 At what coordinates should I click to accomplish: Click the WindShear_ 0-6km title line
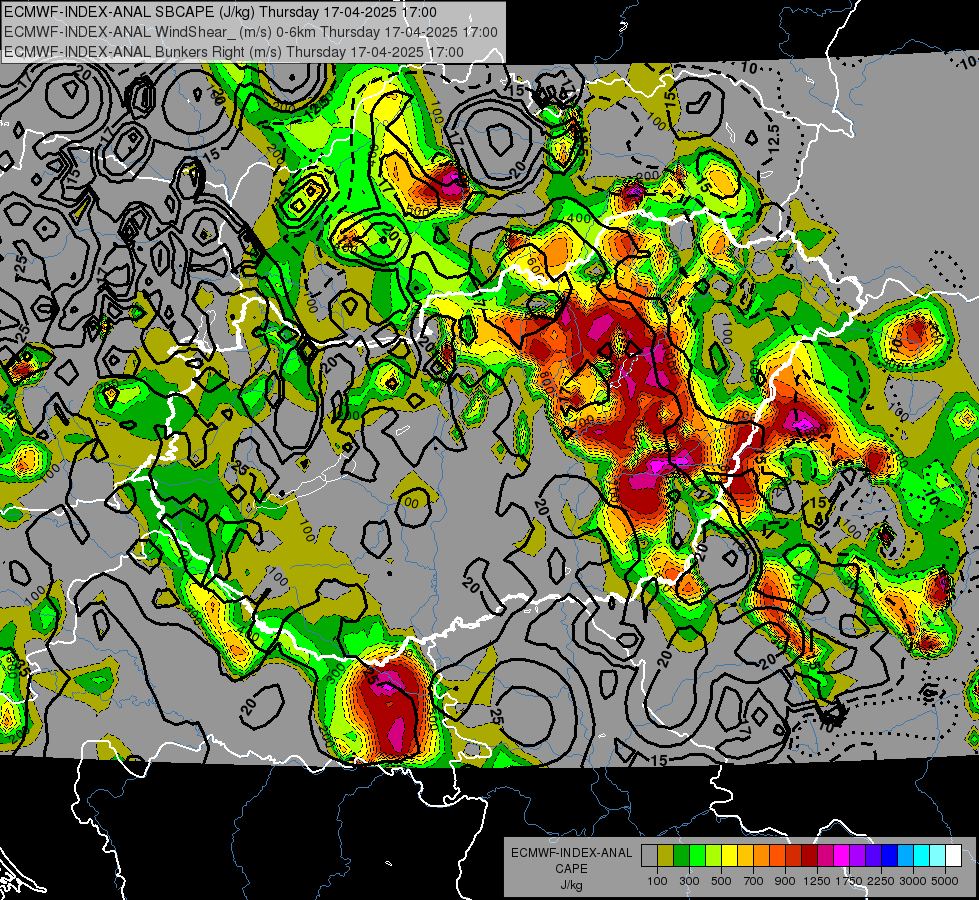250,32
